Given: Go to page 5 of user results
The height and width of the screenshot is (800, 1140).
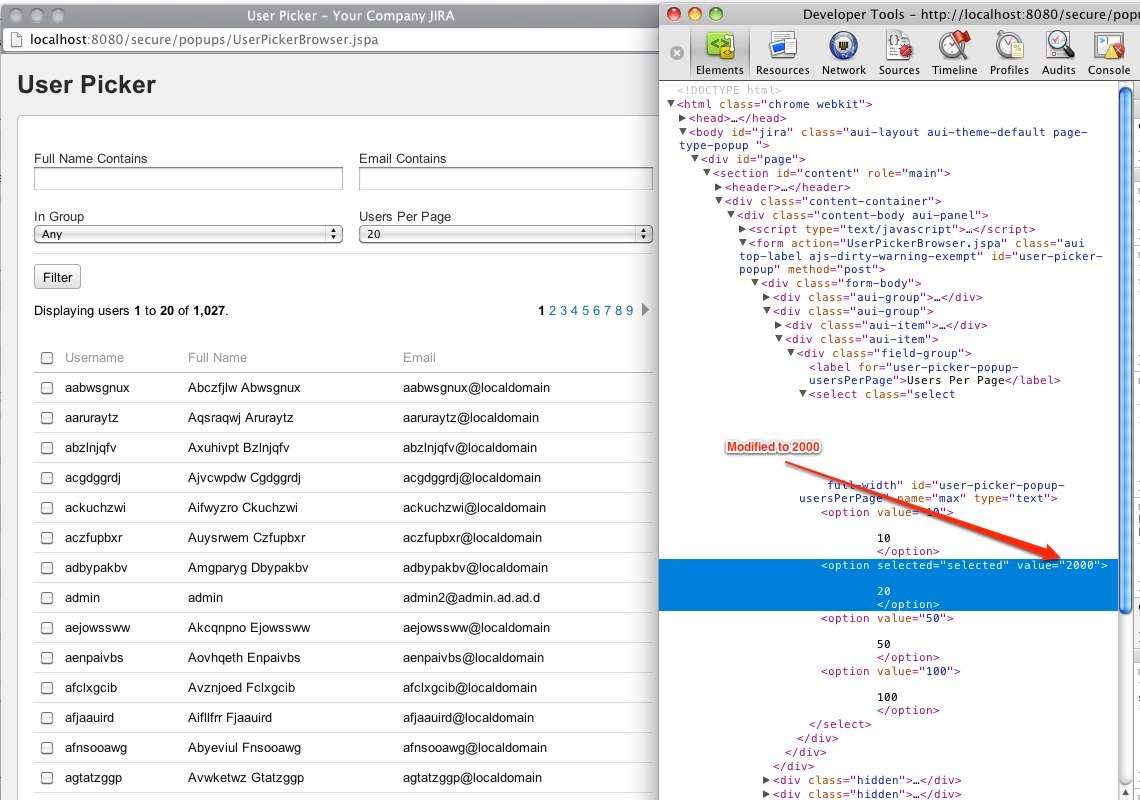Looking at the screenshot, I should [585, 311].
